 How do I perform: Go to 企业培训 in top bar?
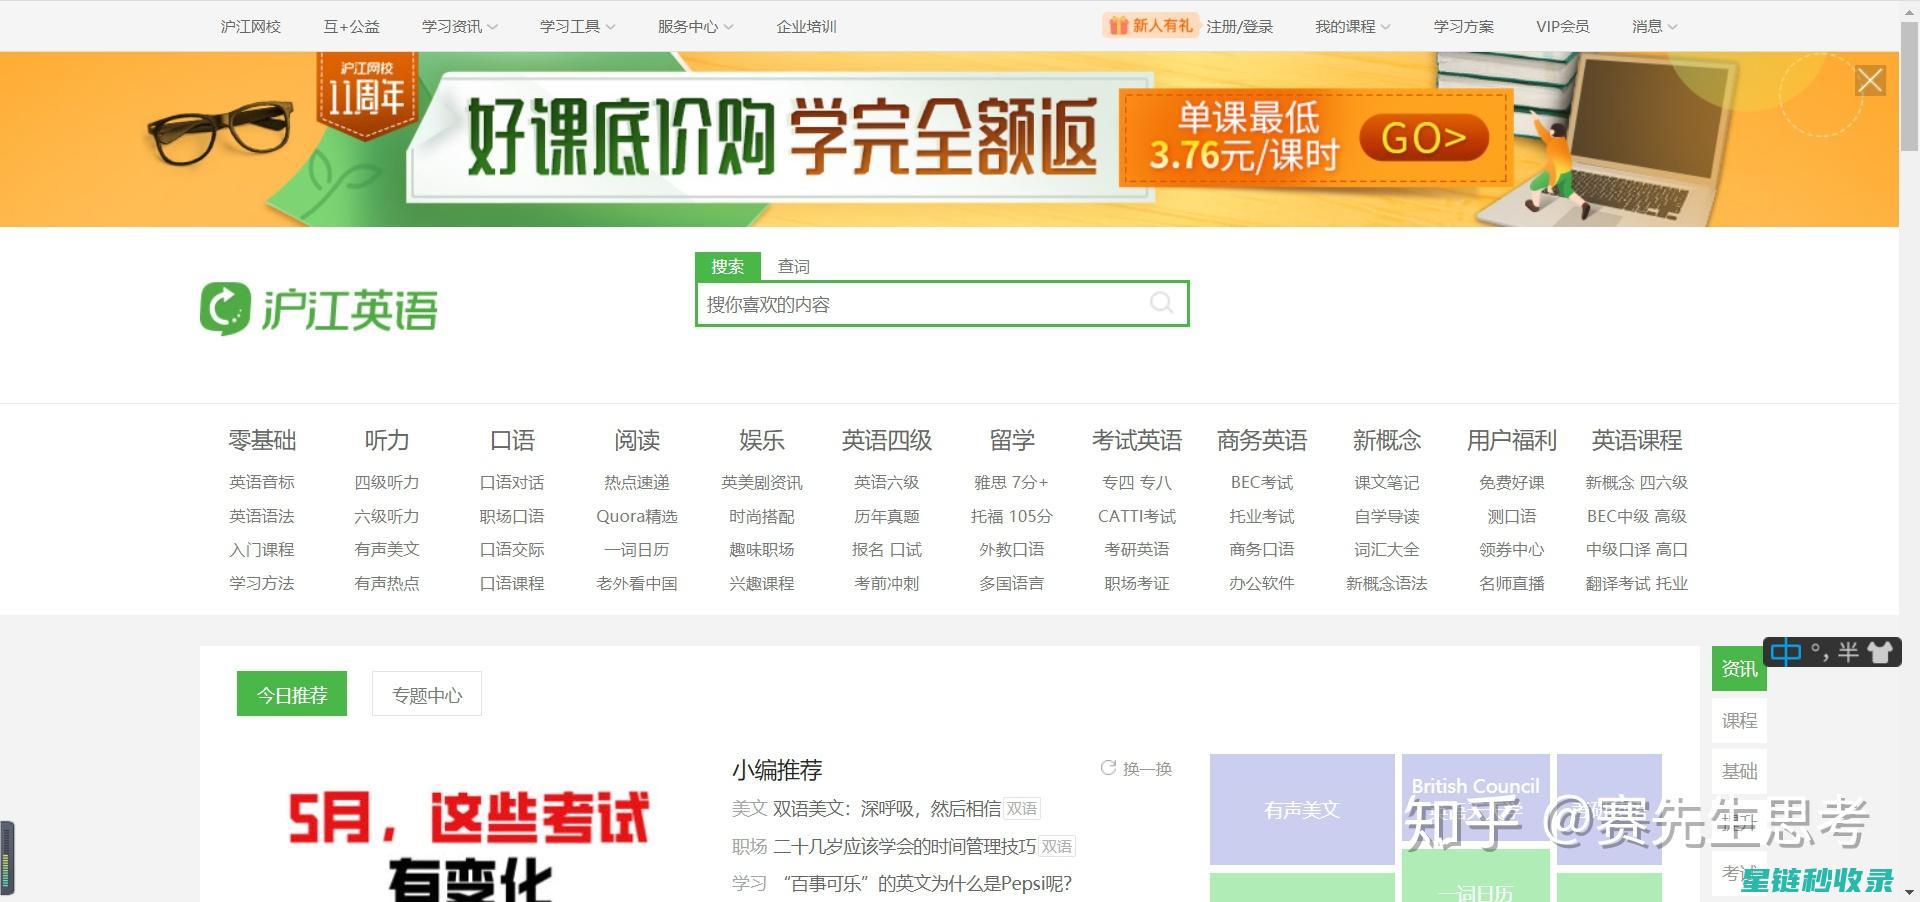click(806, 26)
